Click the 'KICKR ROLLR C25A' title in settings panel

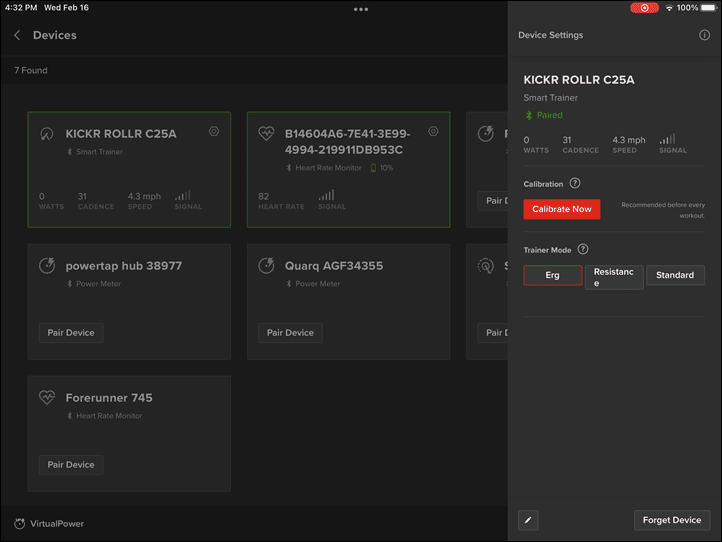pos(579,80)
